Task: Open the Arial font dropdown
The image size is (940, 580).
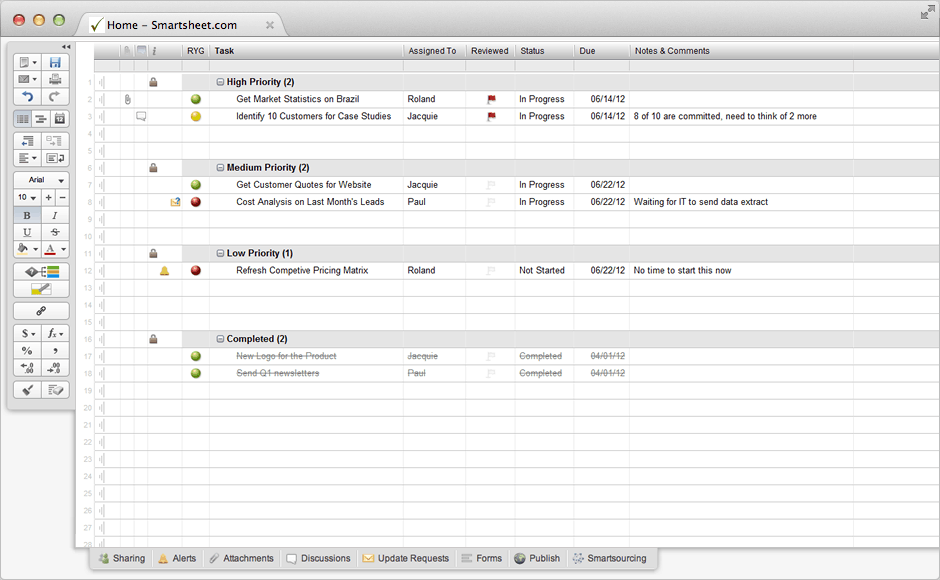Action: click(x=41, y=180)
